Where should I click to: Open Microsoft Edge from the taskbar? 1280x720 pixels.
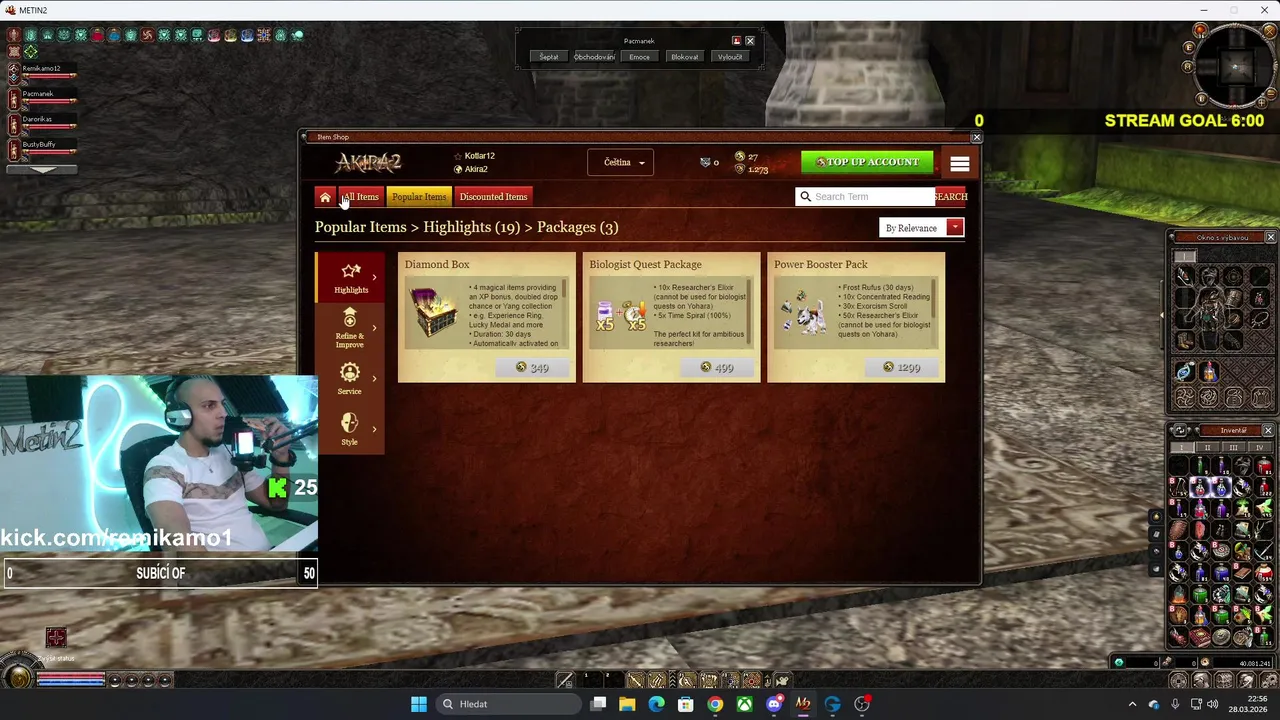pyautogui.click(x=656, y=704)
